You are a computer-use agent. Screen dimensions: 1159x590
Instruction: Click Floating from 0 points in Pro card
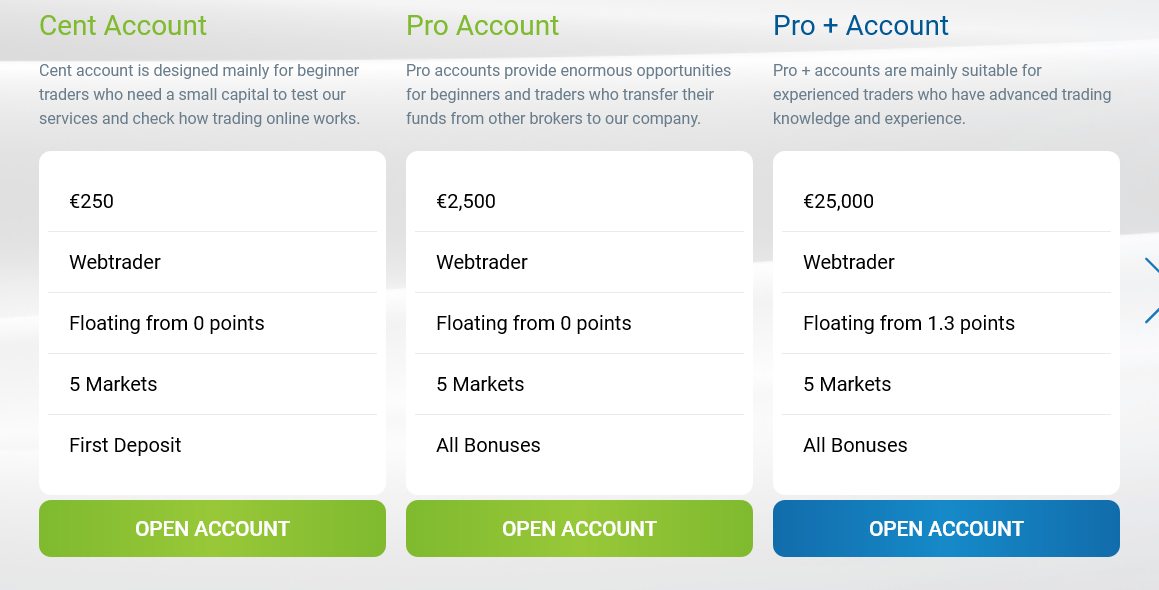pyautogui.click(x=580, y=323)
